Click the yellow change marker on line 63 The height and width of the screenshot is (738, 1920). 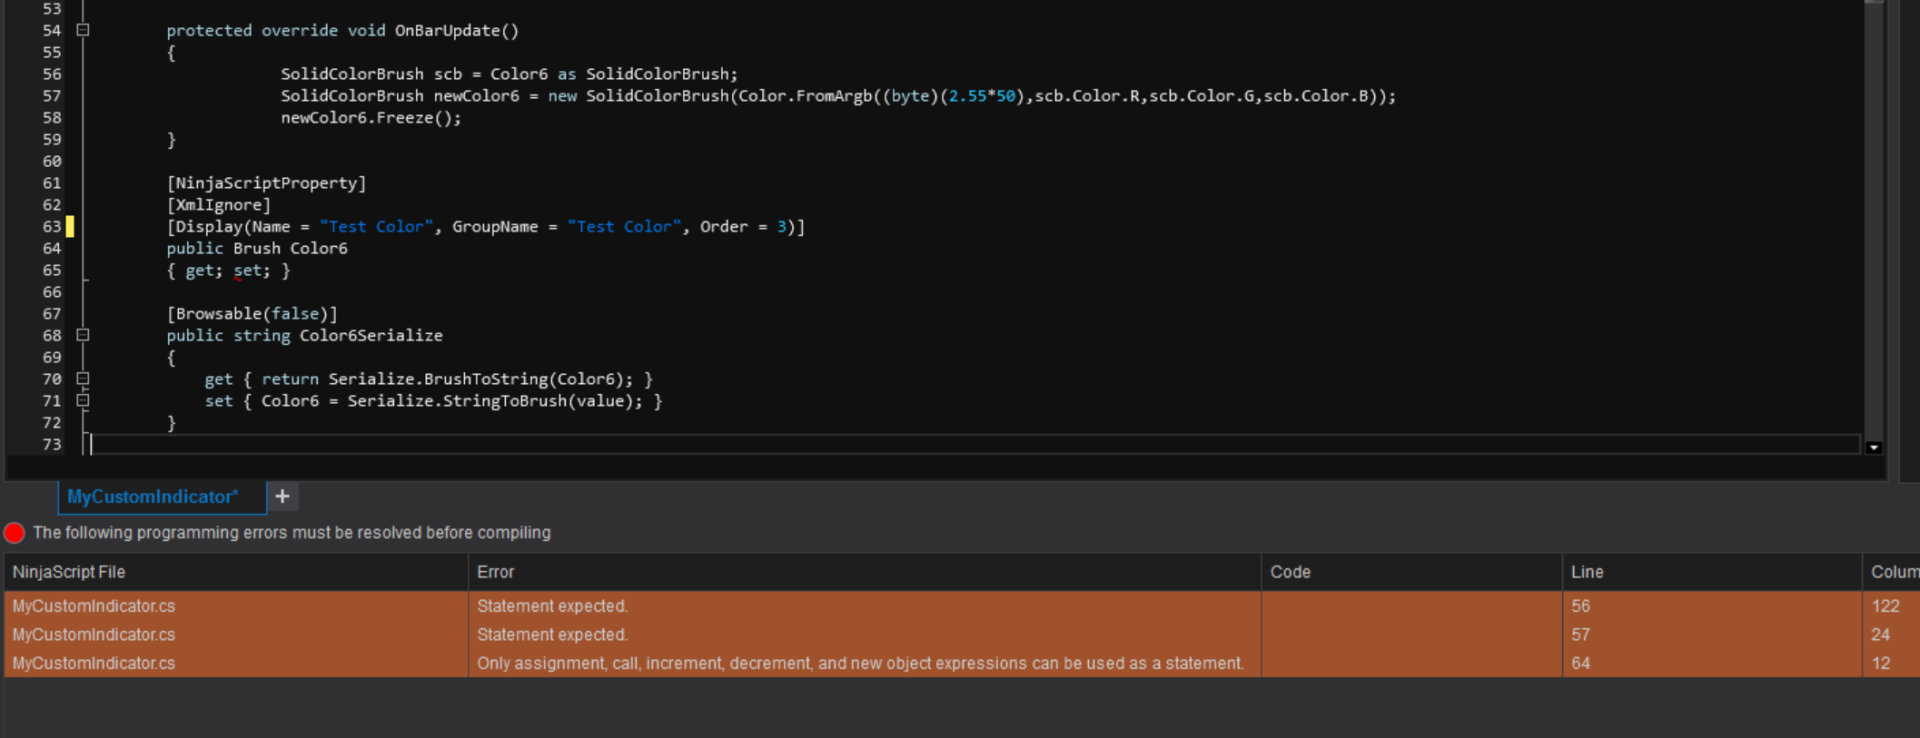point(70,227)
